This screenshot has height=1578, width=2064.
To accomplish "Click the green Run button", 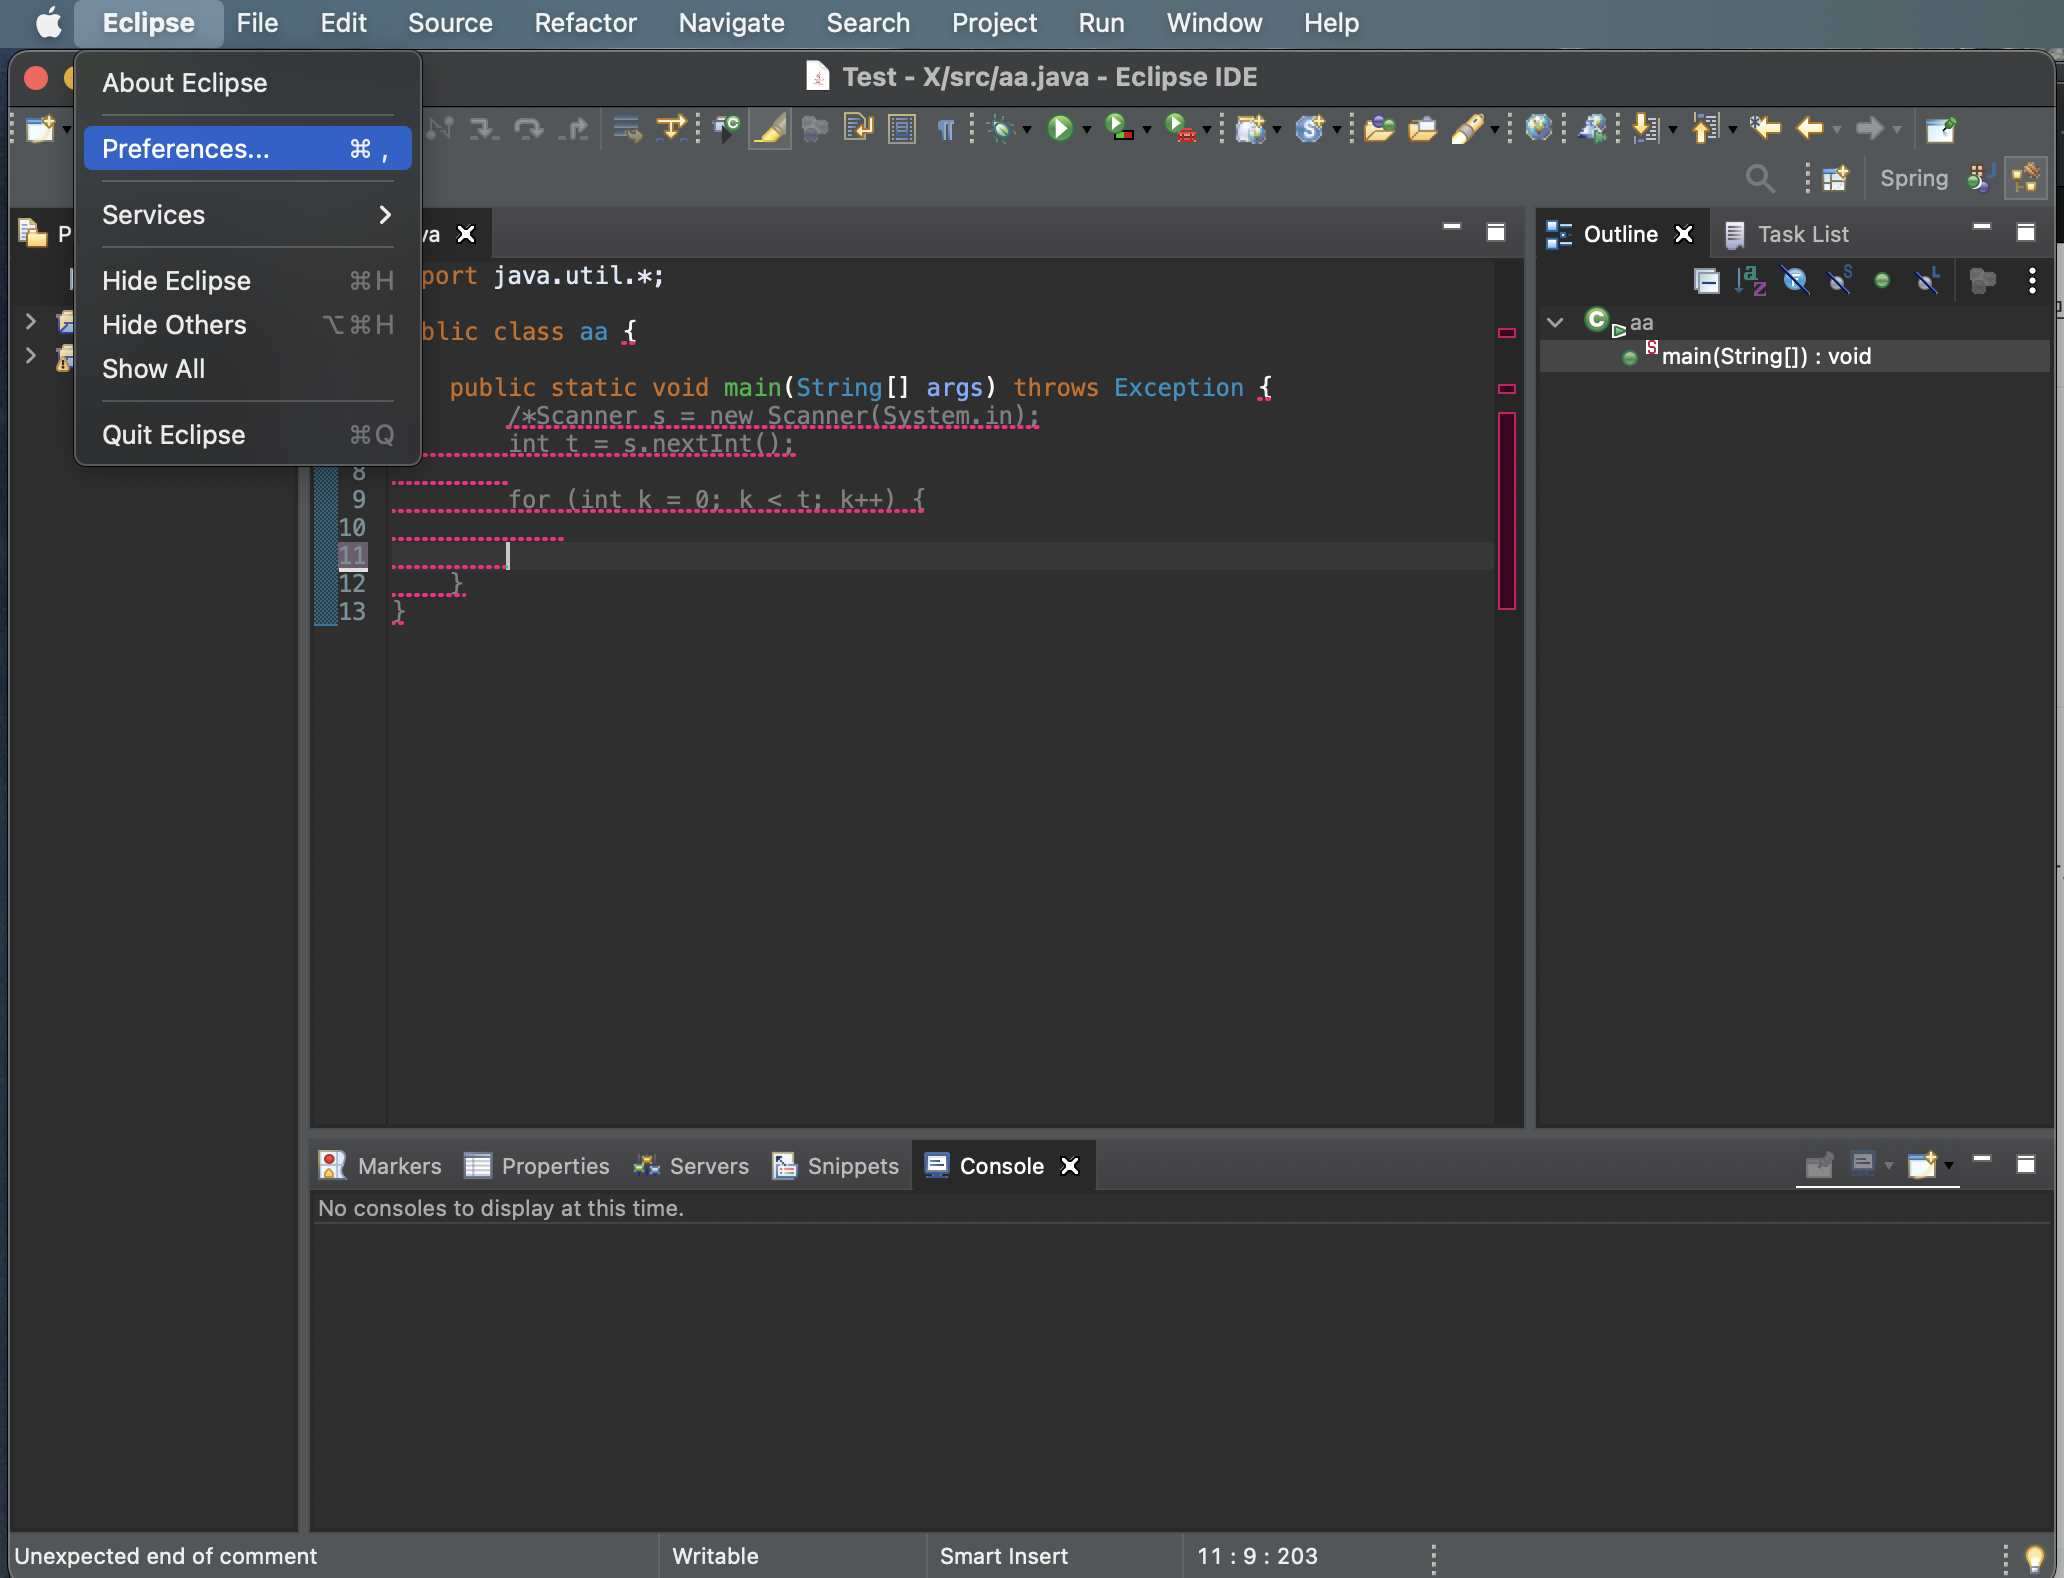I will click(x=1059, y=128).
